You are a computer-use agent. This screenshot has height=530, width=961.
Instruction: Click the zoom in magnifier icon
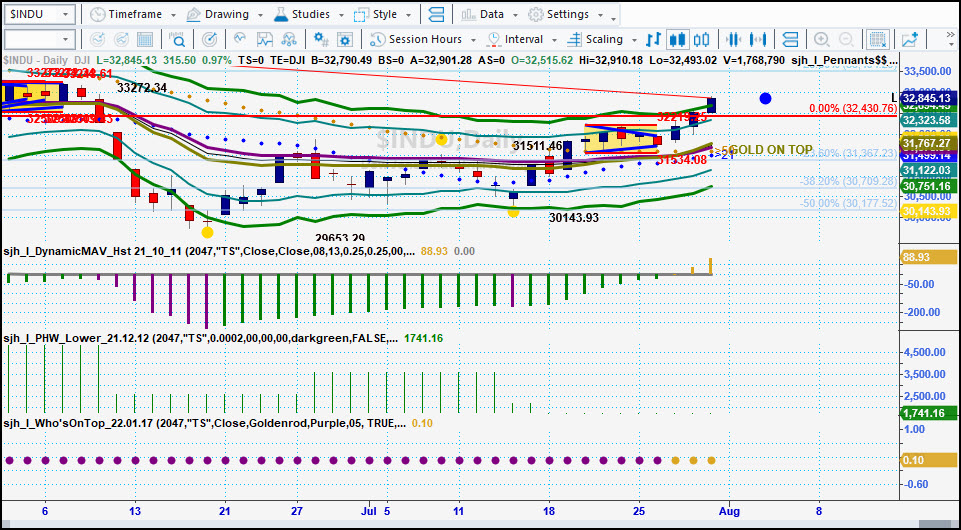click(822, 40)
